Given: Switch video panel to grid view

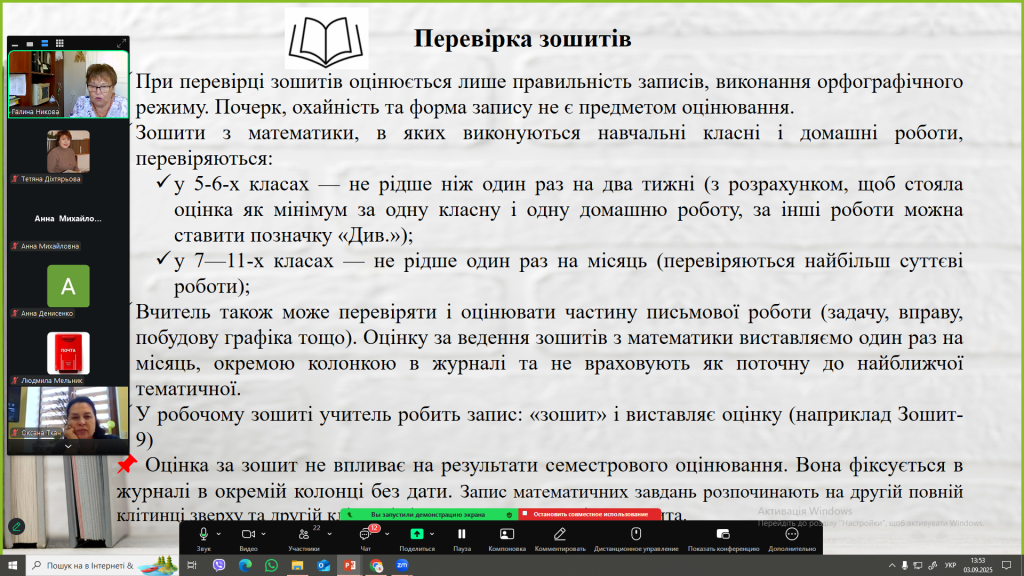Looking at the screenshot, I should pyautogui.click(x=59, y=44).
